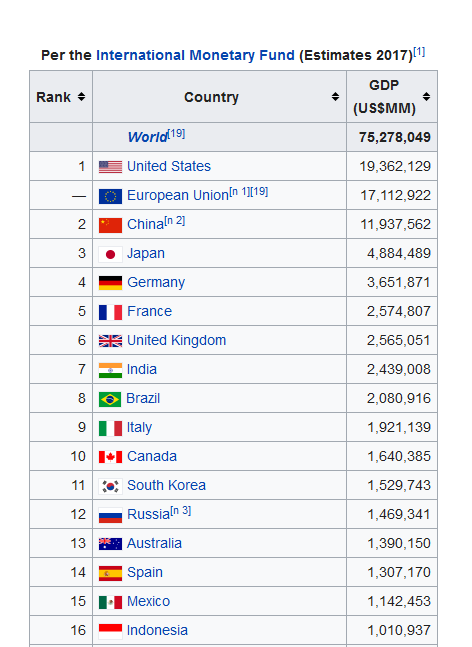The height and width of the screenshot is (647, 472).
Task: Click the Australia flag icon
Action: [110, 544]
